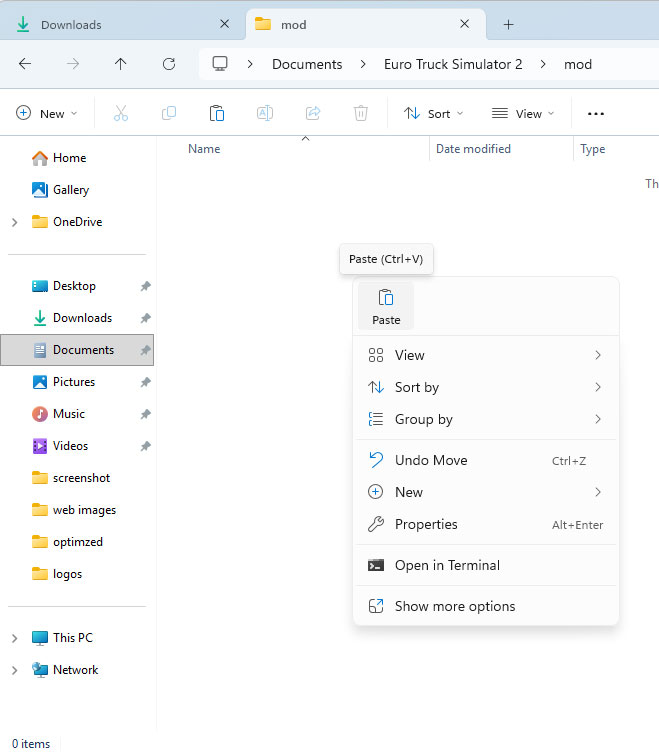Open optimzed folder in sidebar

(x=77, y=542)
